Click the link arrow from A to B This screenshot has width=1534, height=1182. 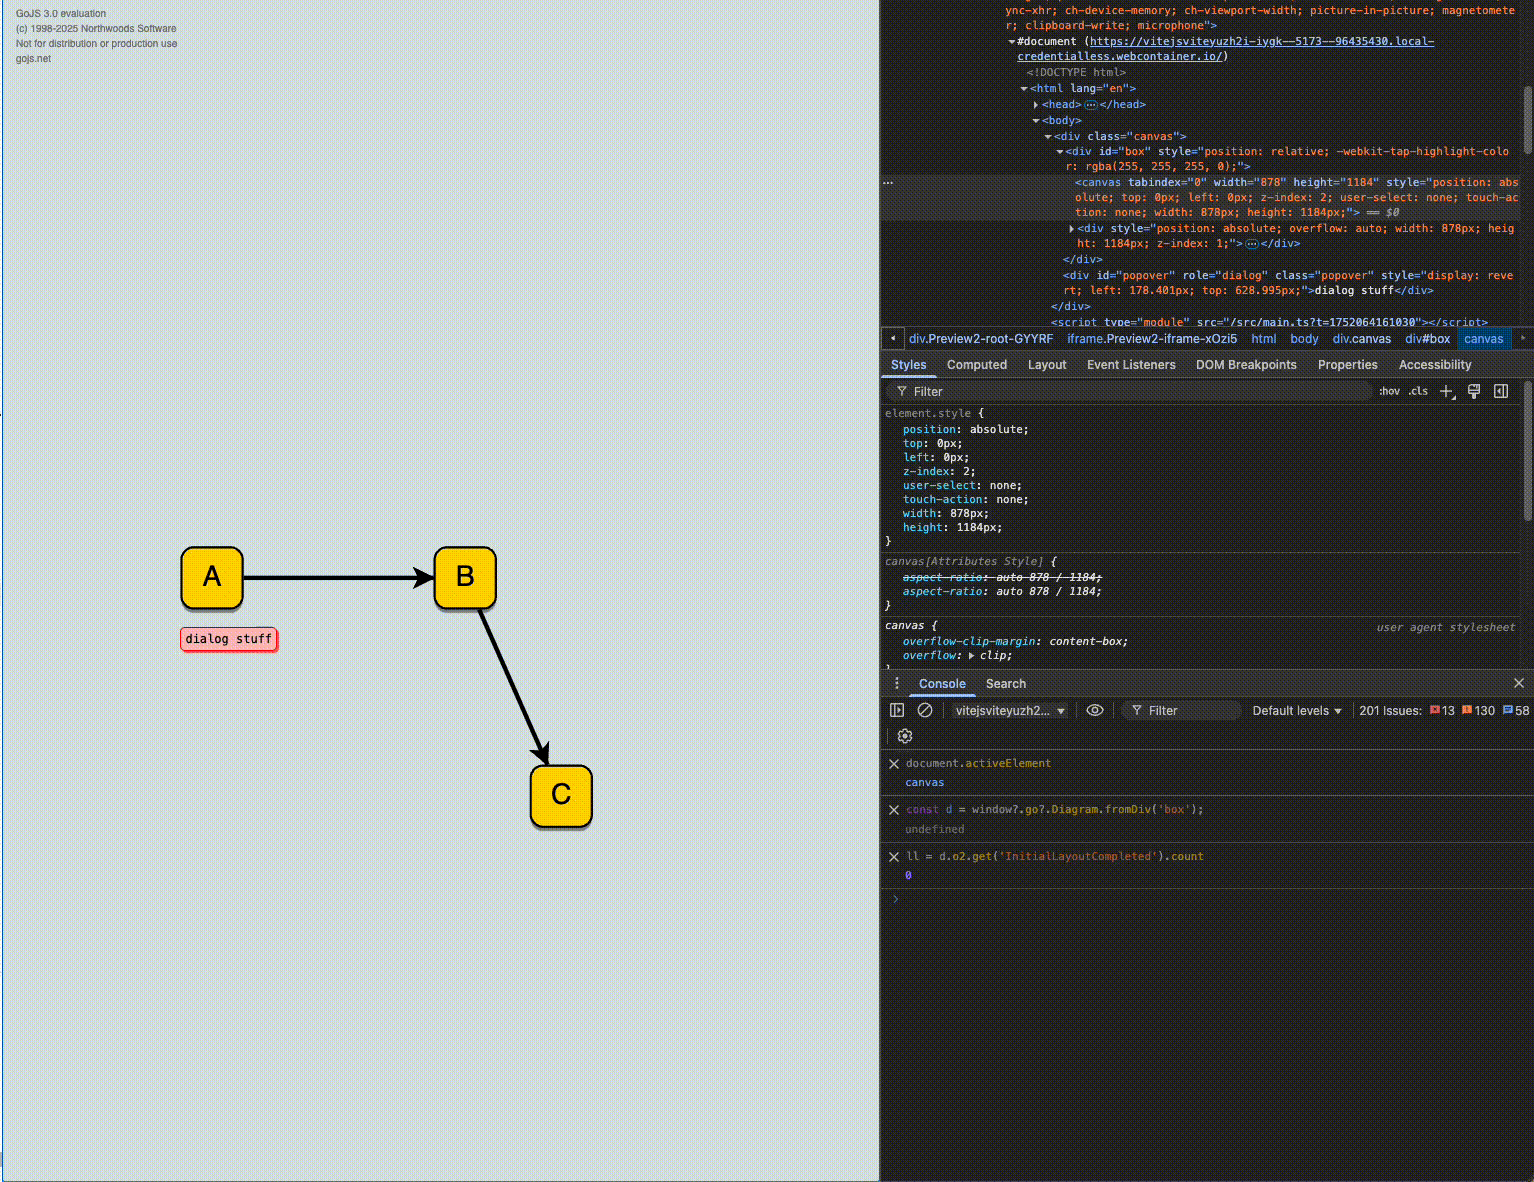[338, 578]
